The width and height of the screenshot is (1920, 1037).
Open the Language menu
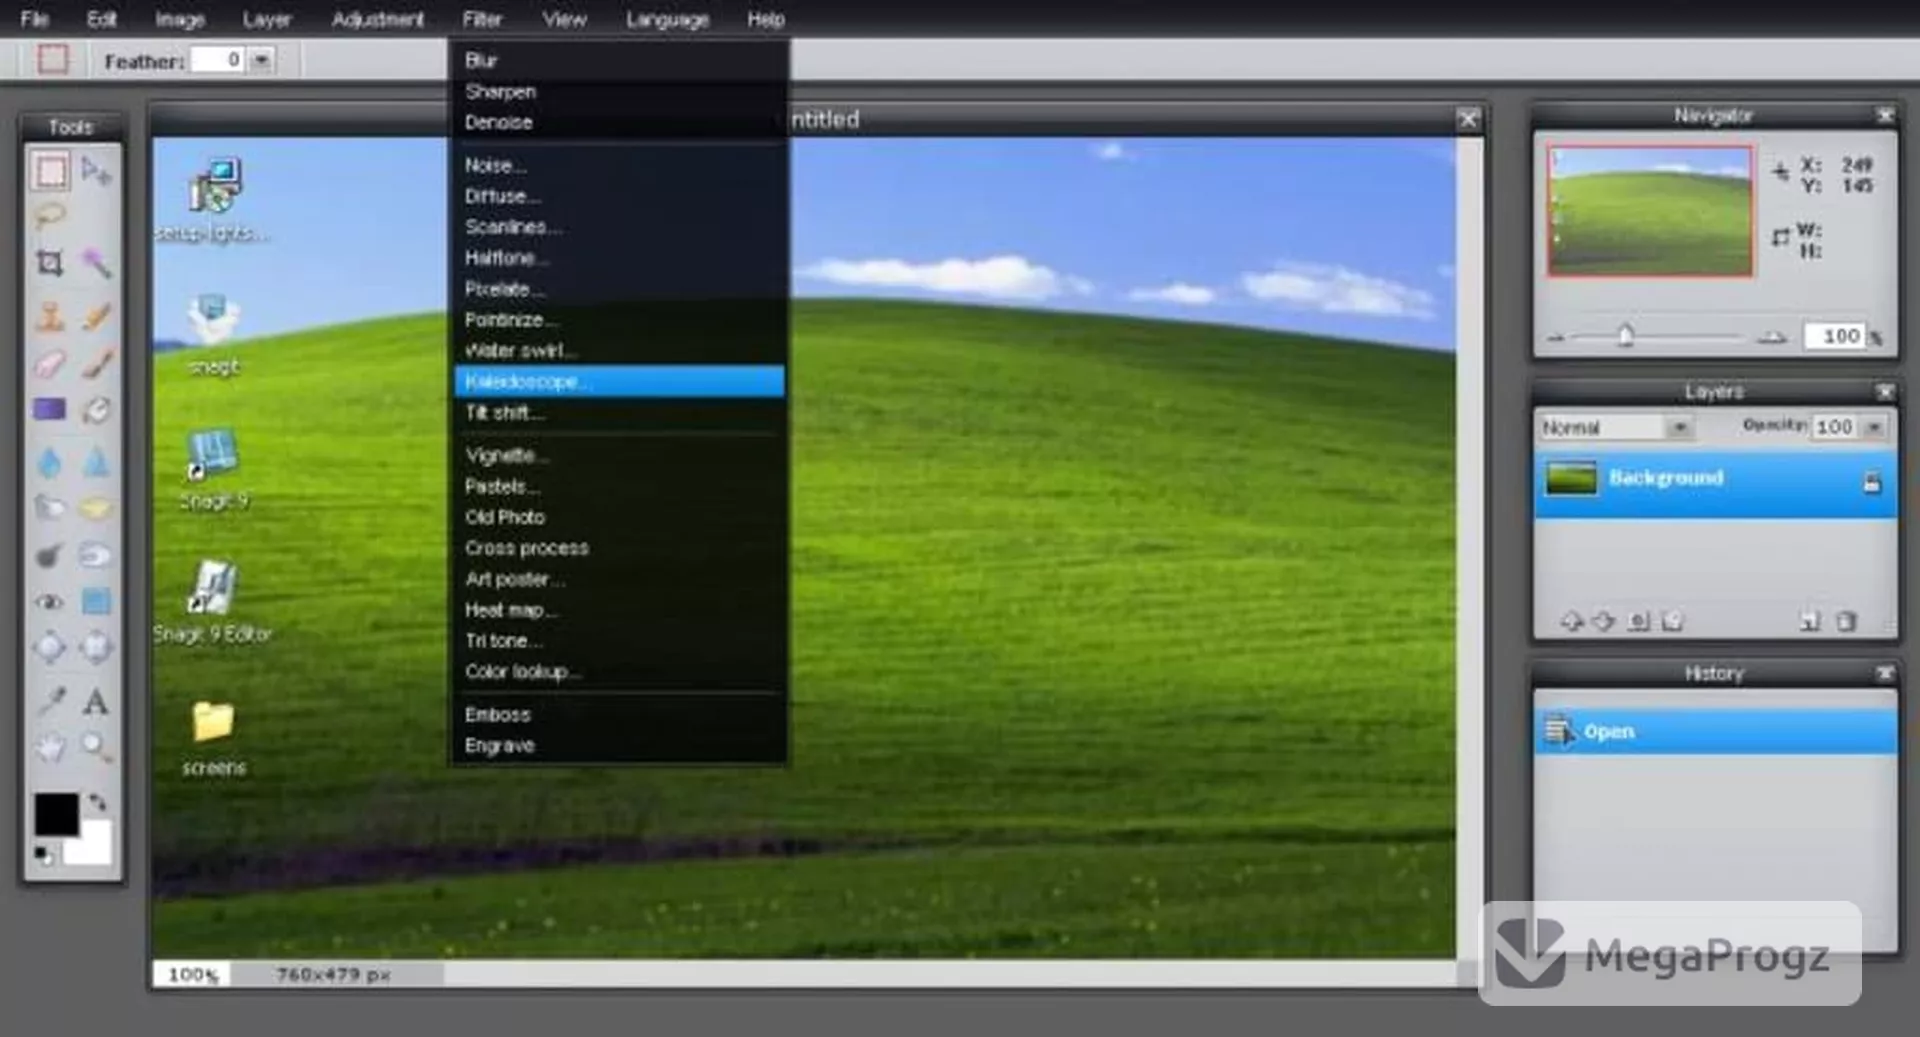pos(667,19)
